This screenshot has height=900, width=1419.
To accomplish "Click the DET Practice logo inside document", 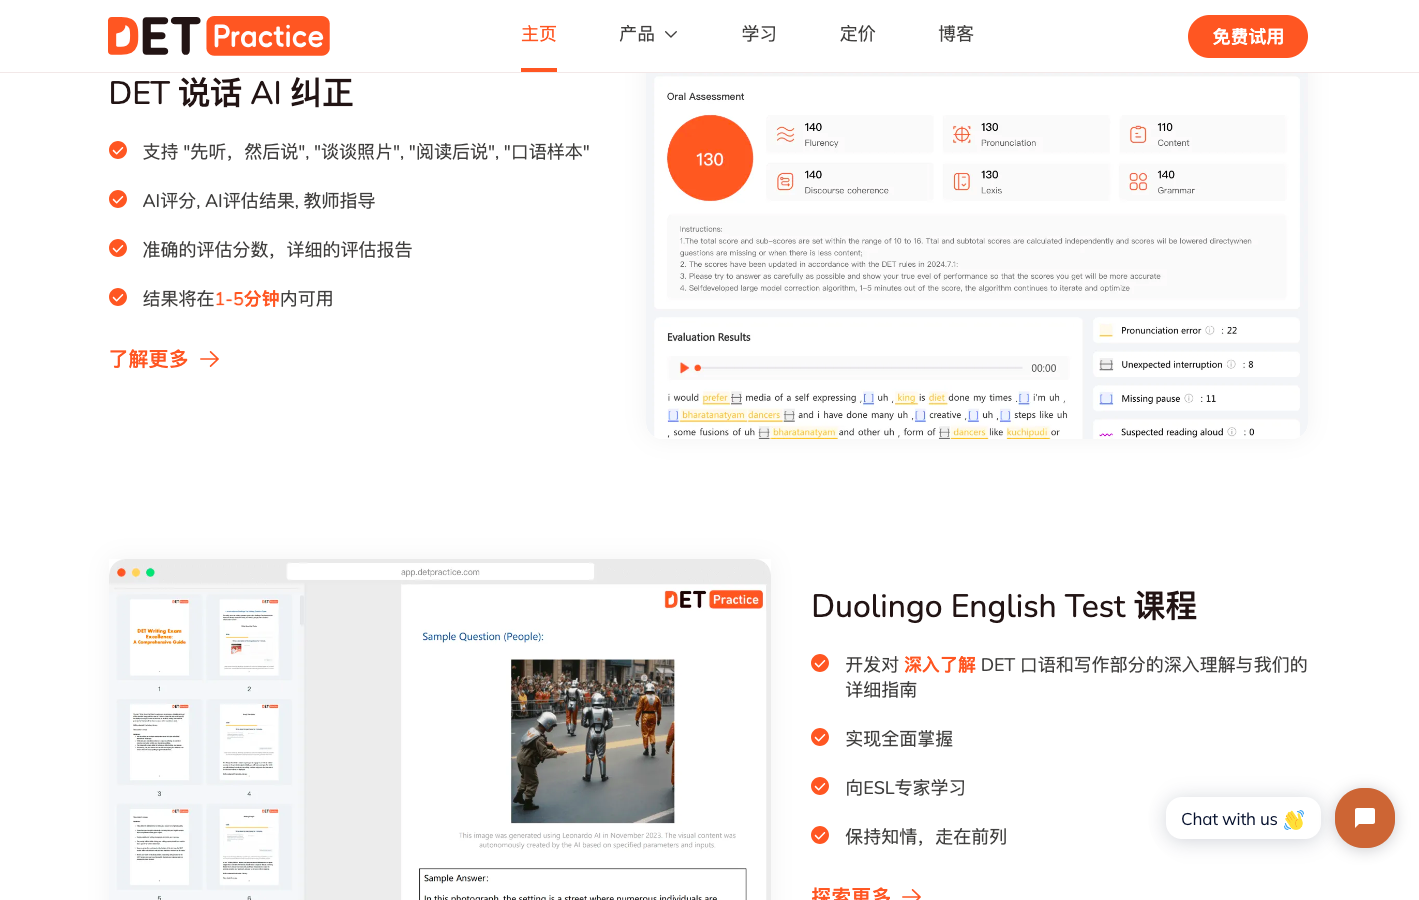I will click(x=714, y=599).
